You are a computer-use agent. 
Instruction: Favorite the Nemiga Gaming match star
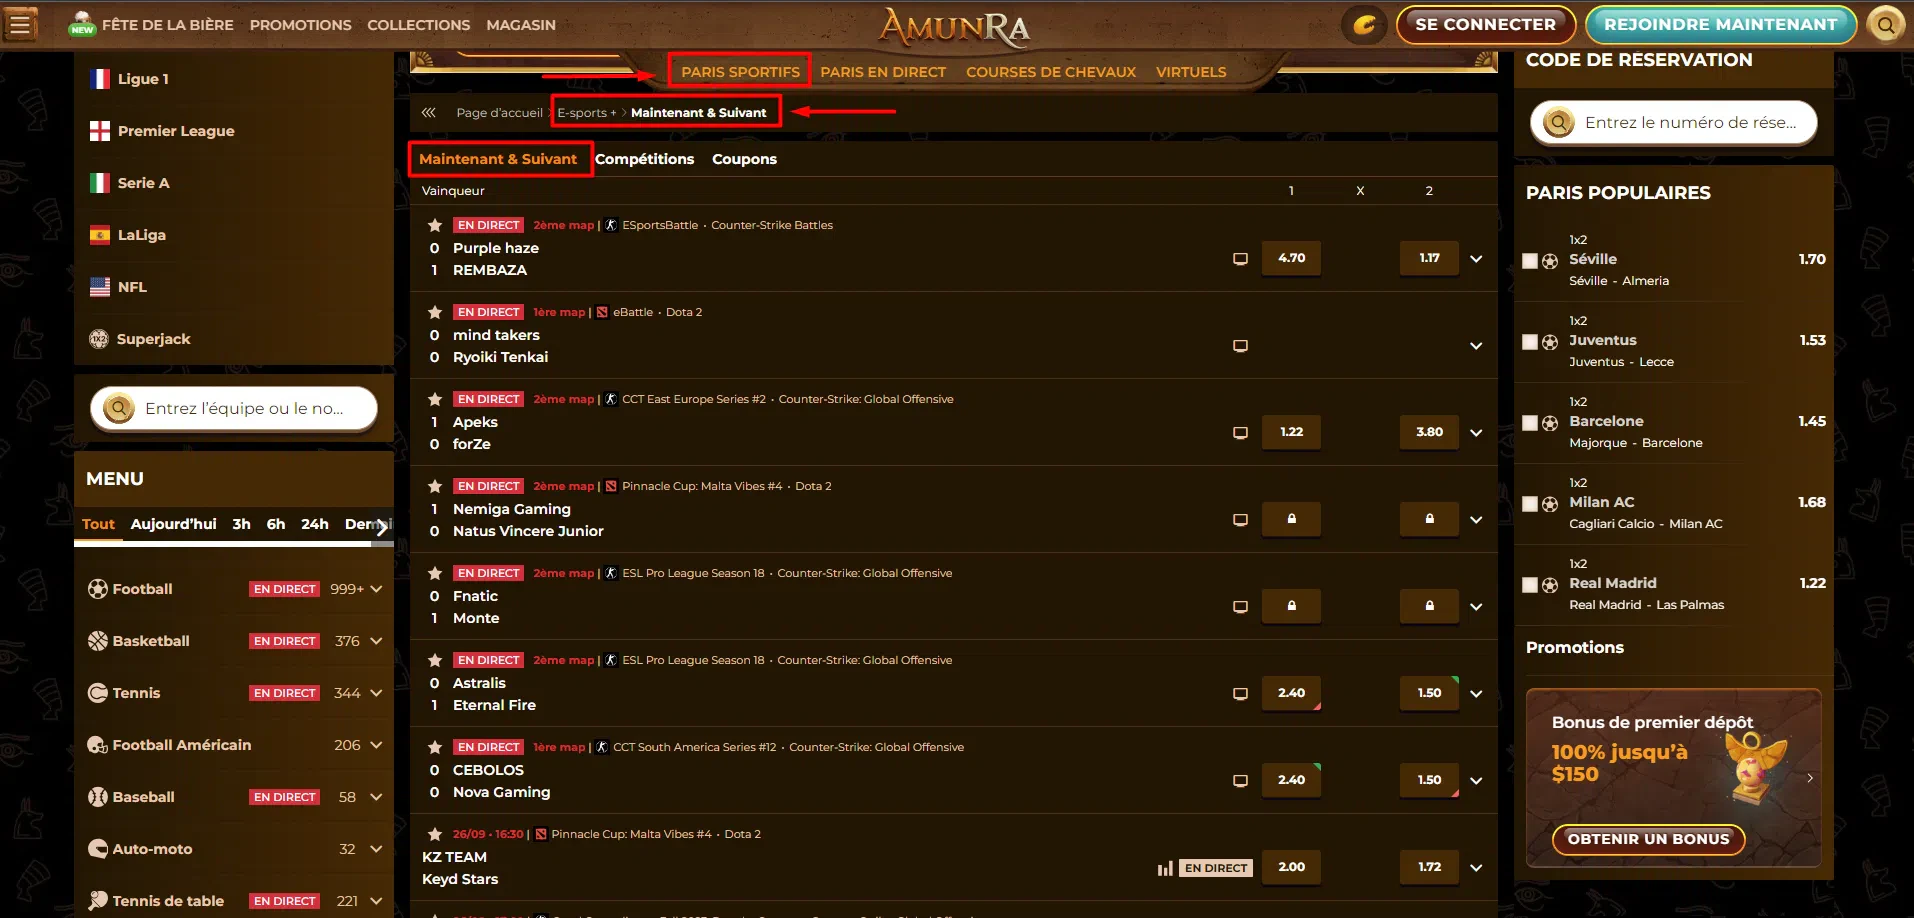(435, 487)
